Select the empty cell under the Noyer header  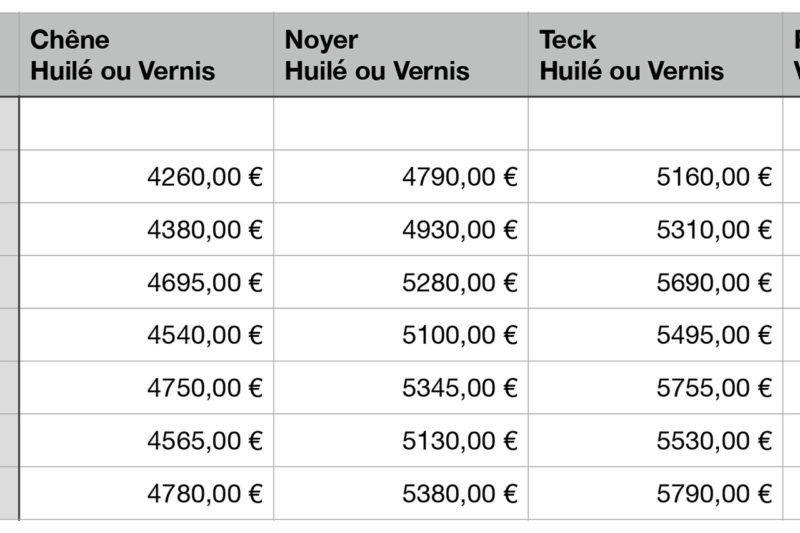[x=400, y=124]
